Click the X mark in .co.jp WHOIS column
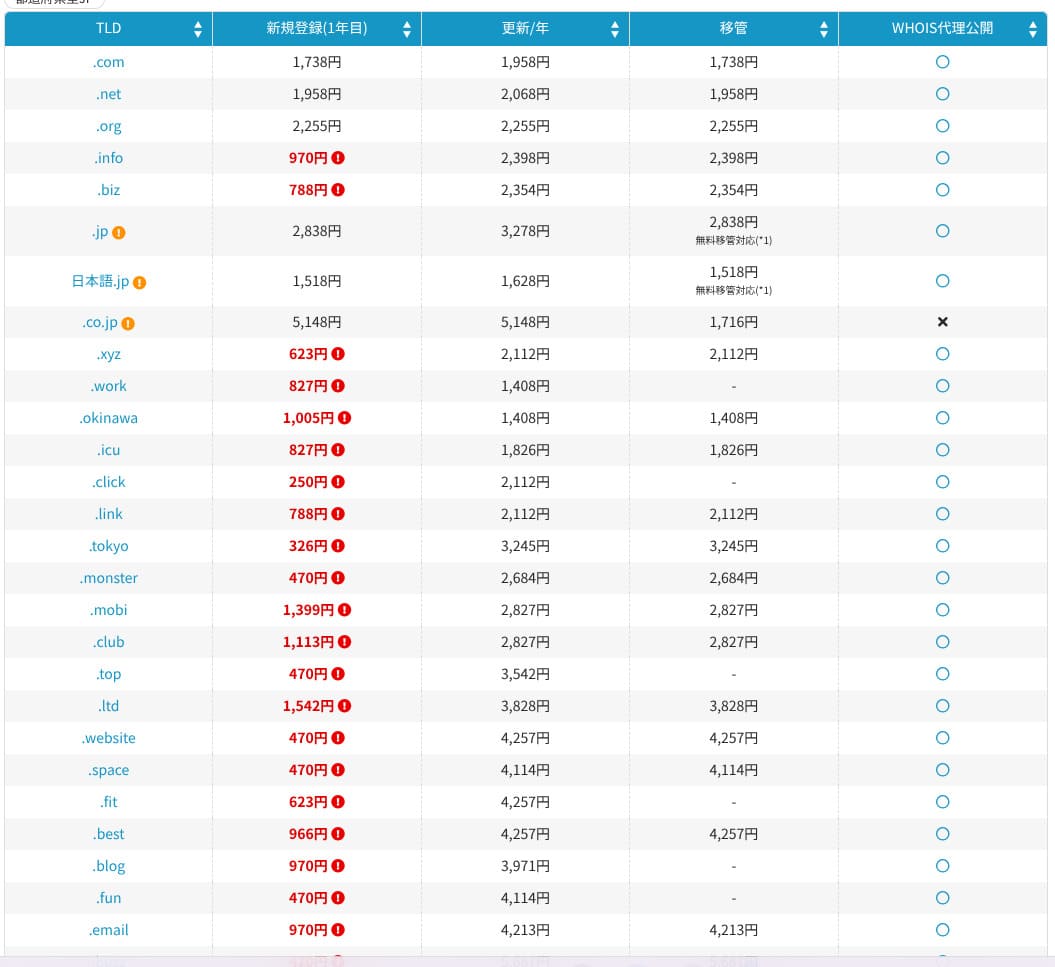This screenshot has height=967, width=1055. click(942, 322)
